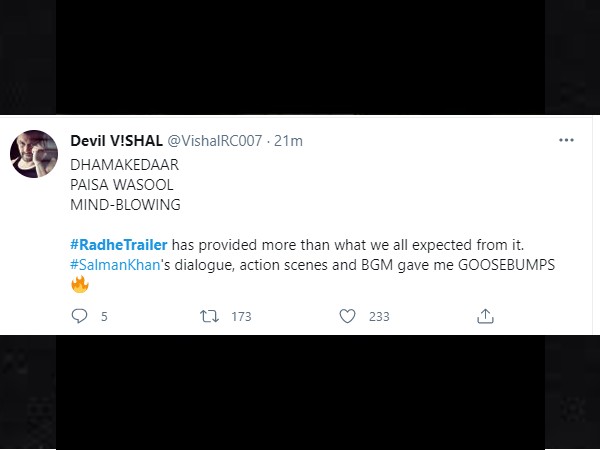Click the reply count of 5

pos(104,316)
